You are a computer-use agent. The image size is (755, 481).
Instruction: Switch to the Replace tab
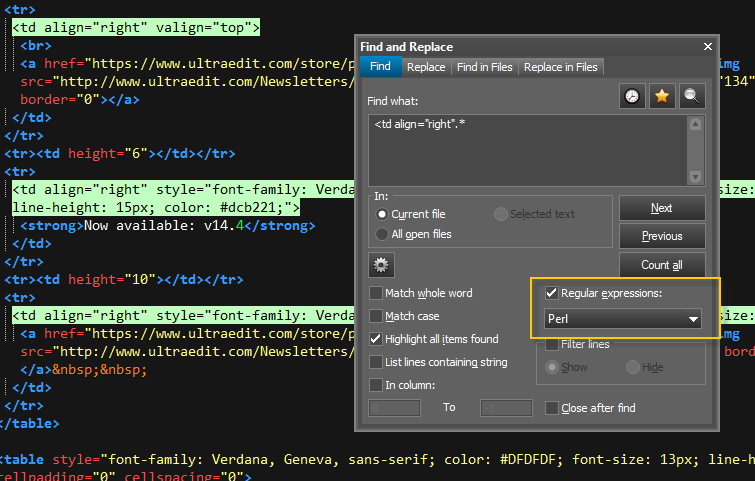pos(426,67)
